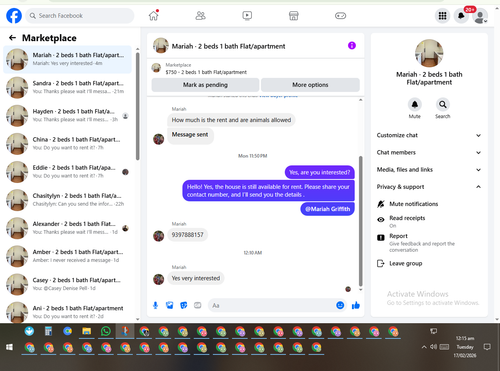Open Sandra conversation in list
The height and width of the screenshot is (371, 500).
tap(67, 87)
